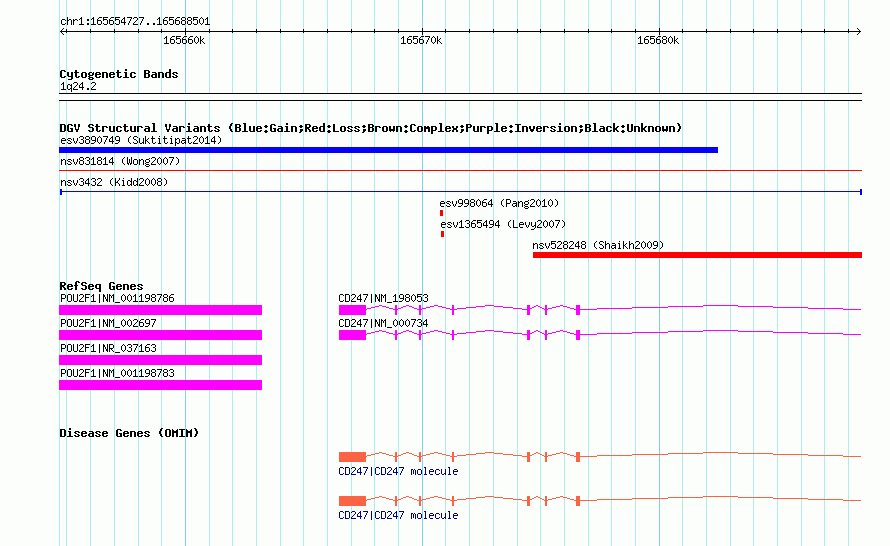
Task: Click the first exon block of CD247|NM_000734
Action: click(352, 335)
